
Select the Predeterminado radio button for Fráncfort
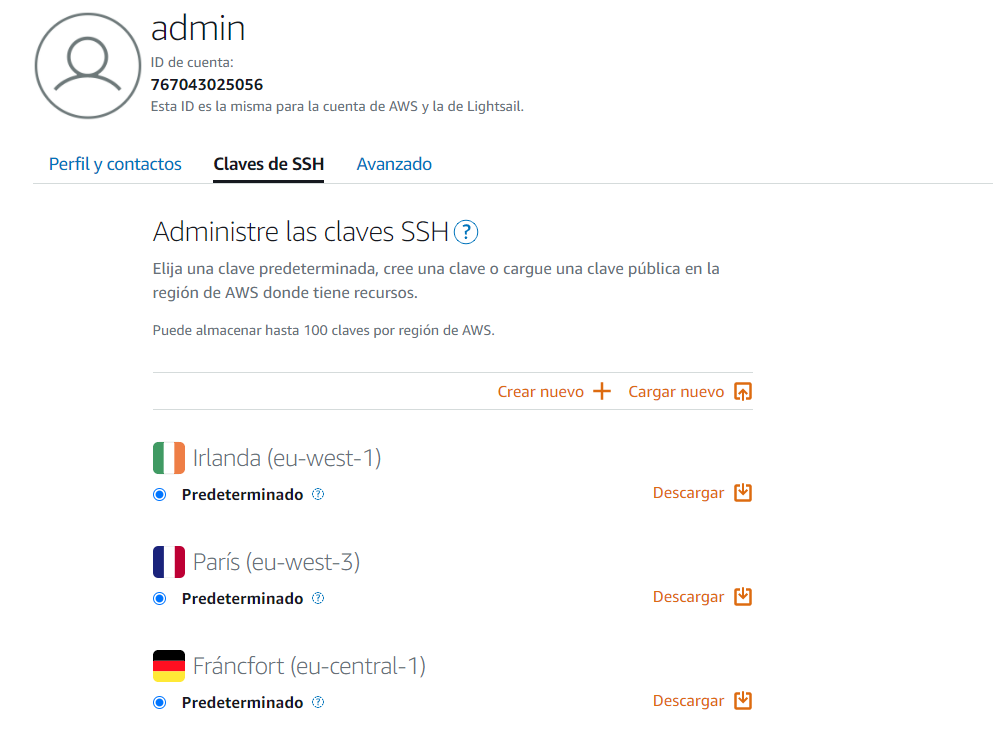(160, 702)
